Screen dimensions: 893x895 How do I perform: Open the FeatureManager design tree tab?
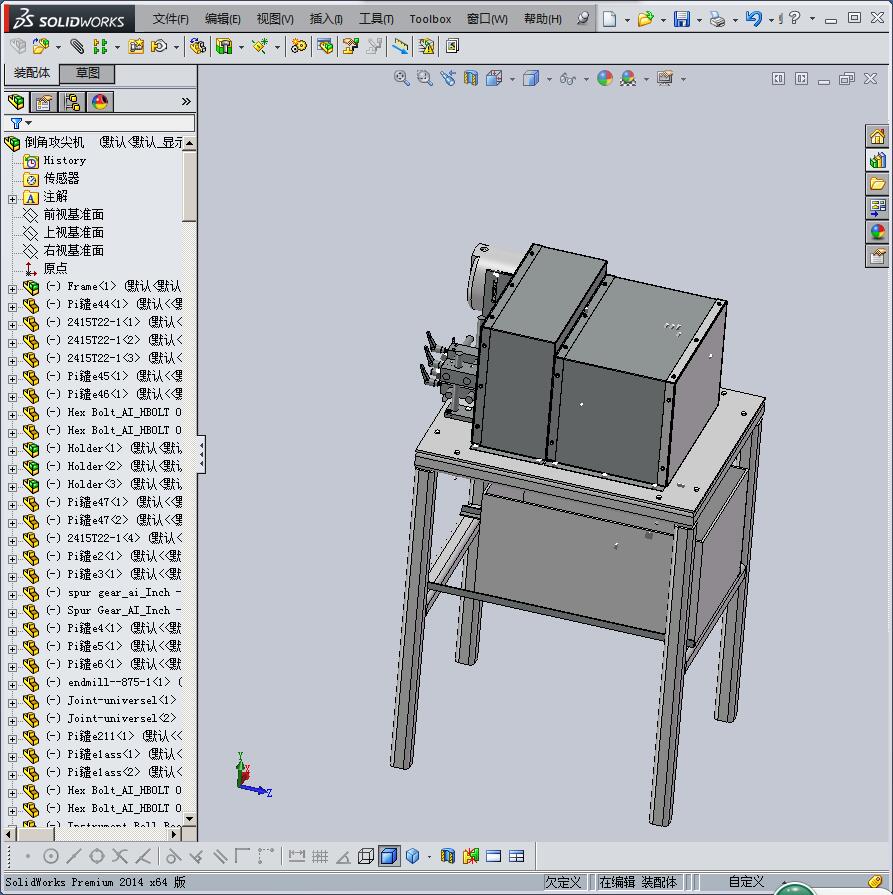pos(17,102)
